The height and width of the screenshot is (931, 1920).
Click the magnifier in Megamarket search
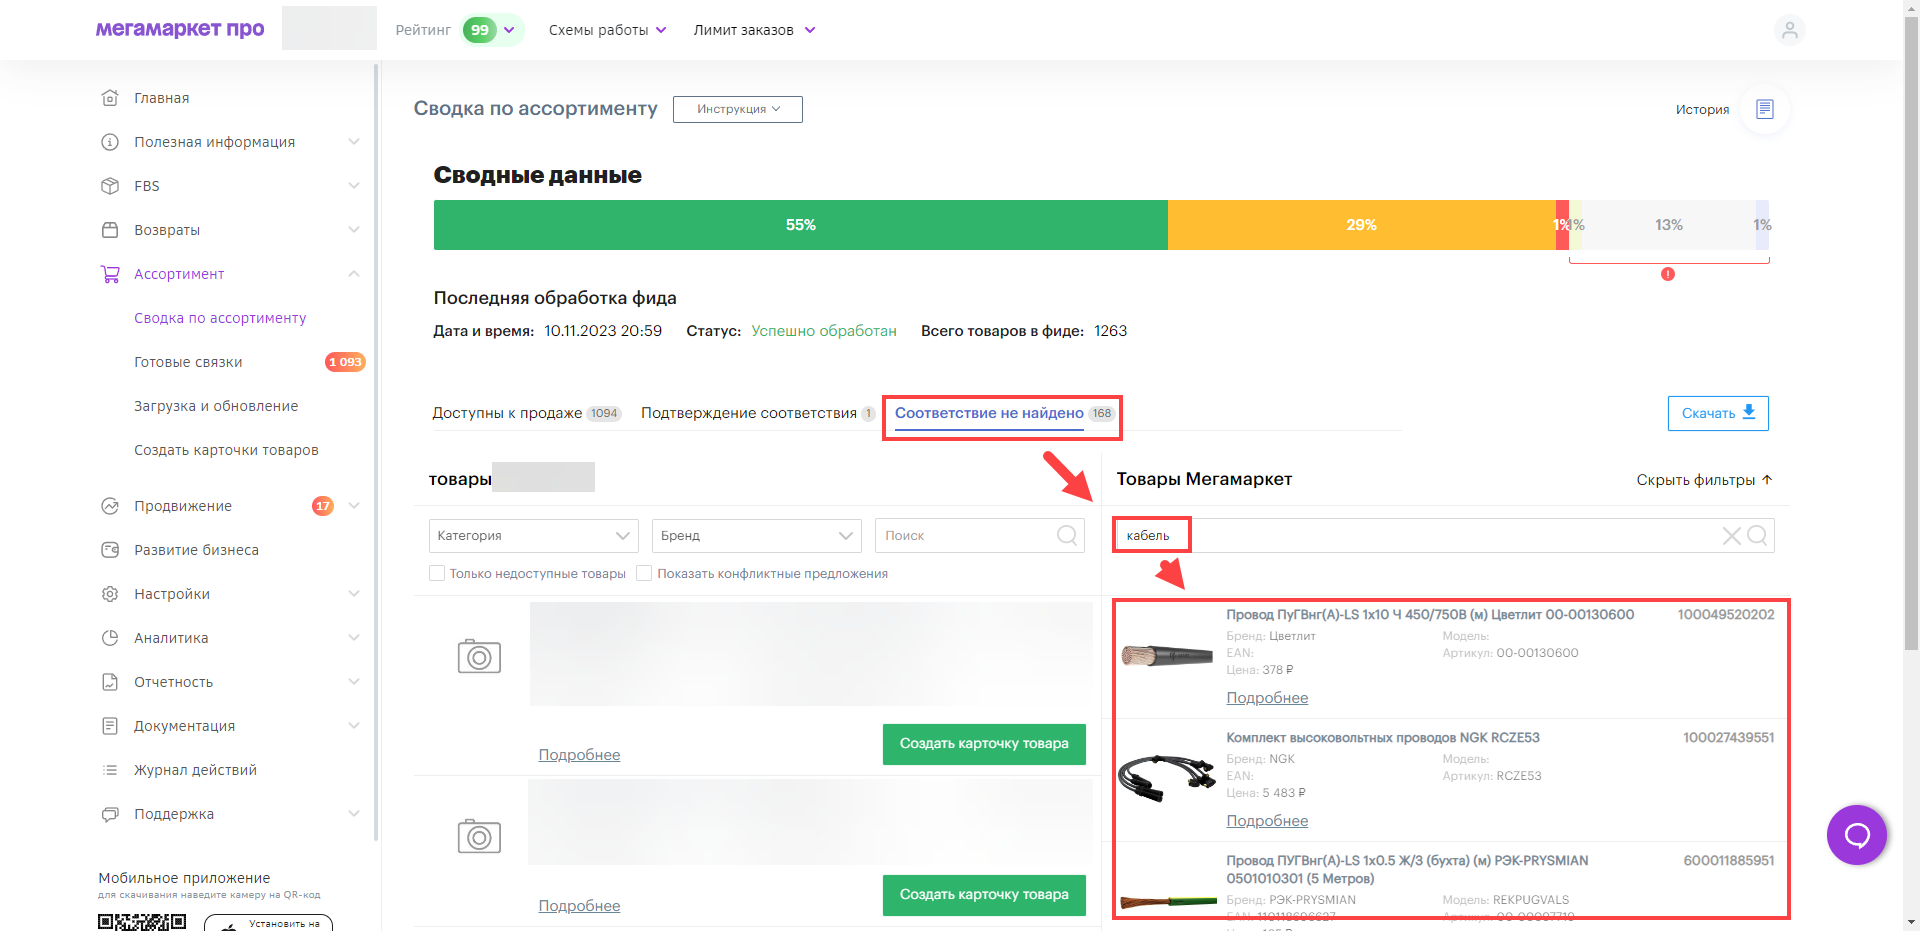(x=1757, y=536)
